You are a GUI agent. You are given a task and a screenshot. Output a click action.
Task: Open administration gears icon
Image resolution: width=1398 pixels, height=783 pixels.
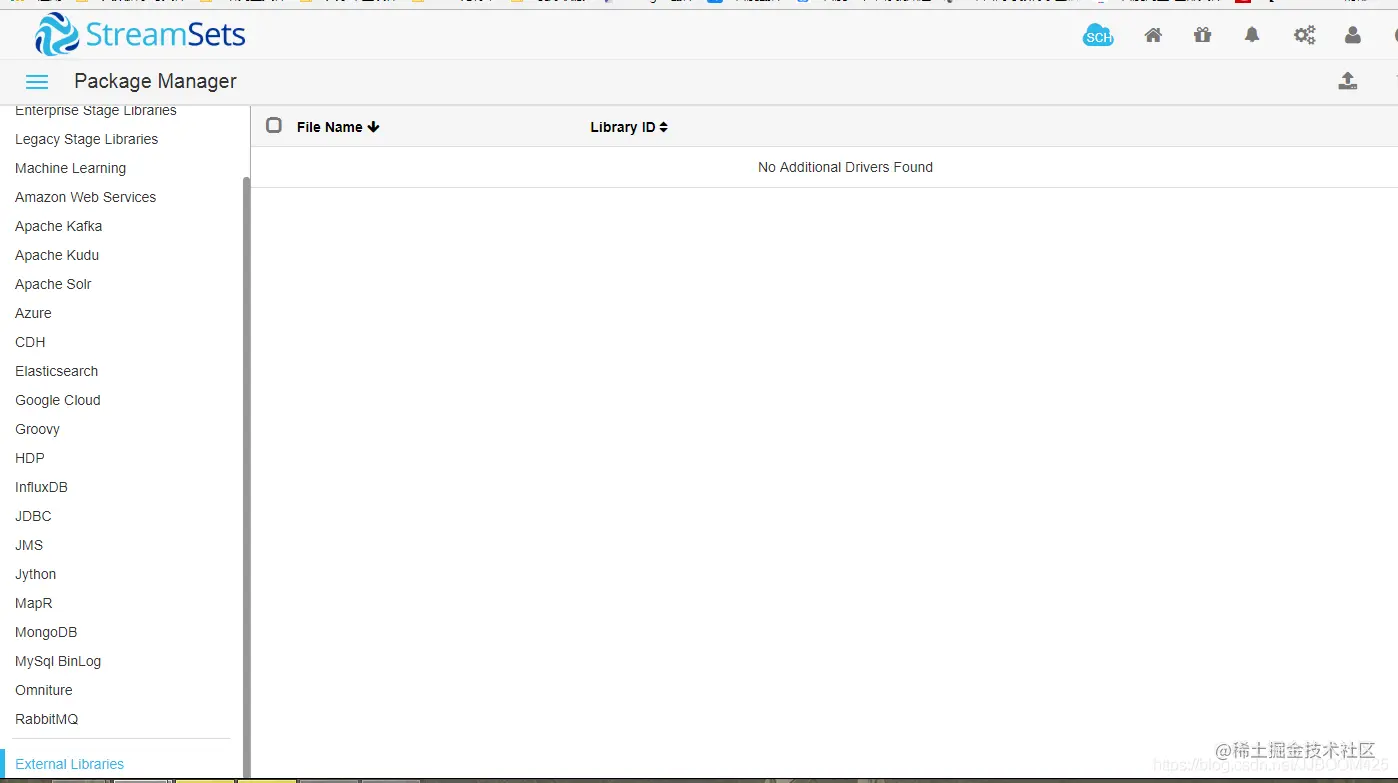point(1305,35)
